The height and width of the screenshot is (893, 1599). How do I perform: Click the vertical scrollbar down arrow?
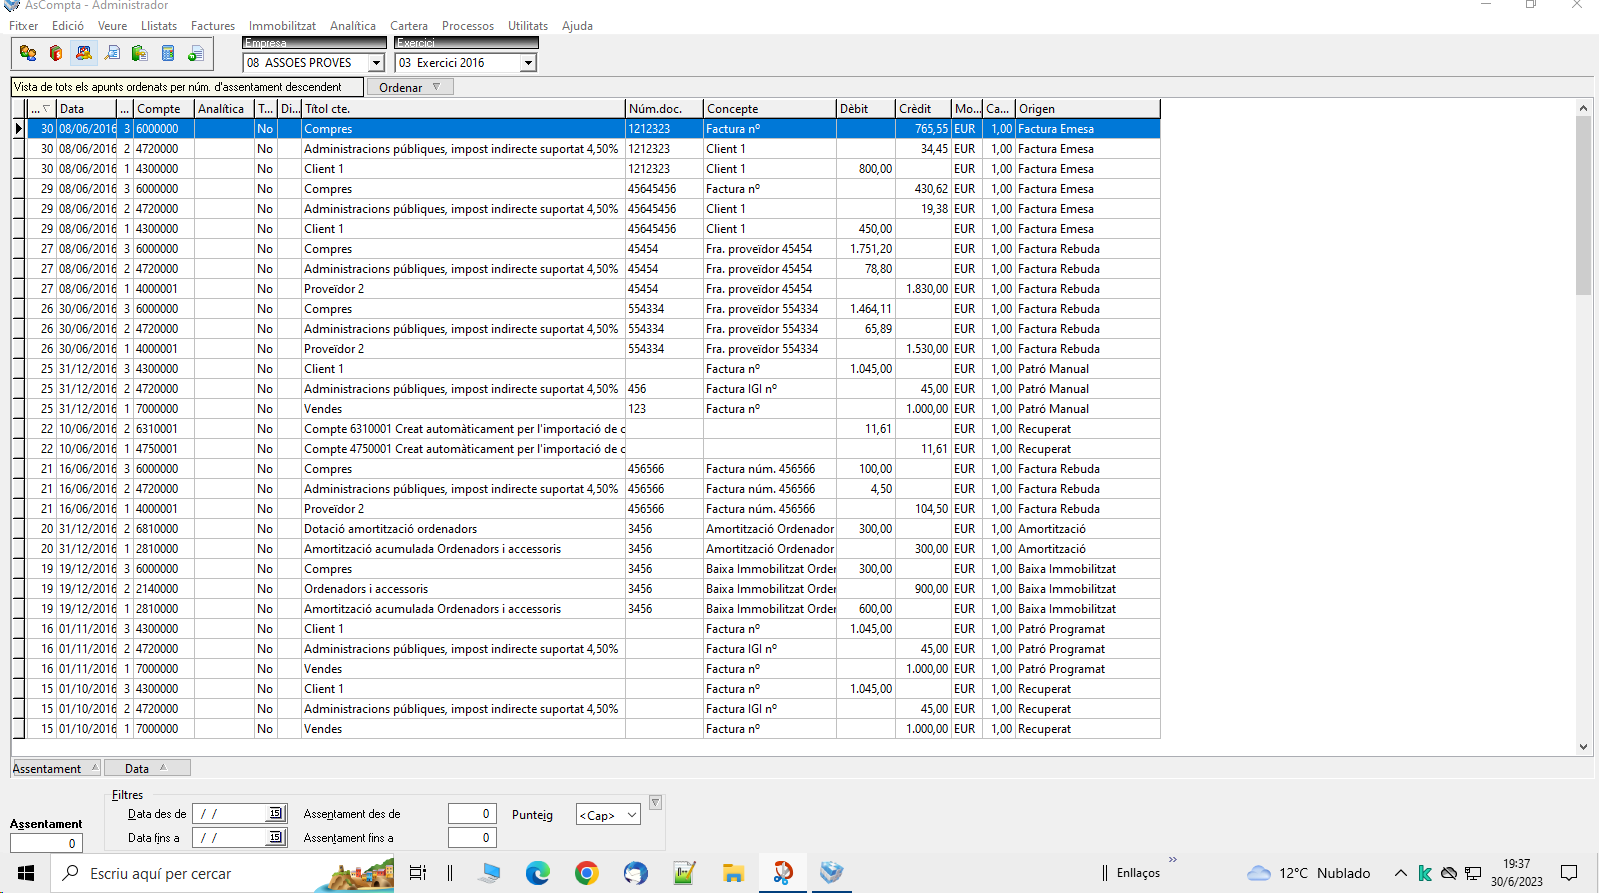[1583, 746]
